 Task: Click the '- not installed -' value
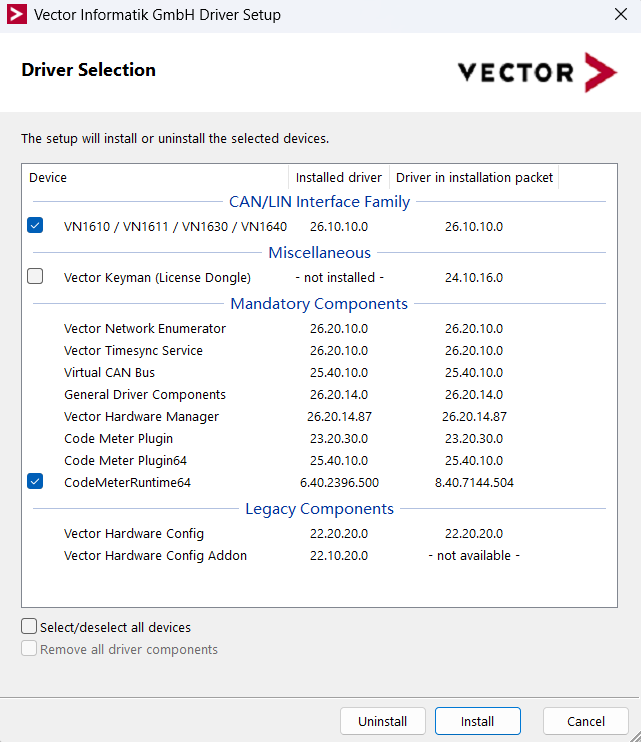pyautogui.click(x=339, y=278)
